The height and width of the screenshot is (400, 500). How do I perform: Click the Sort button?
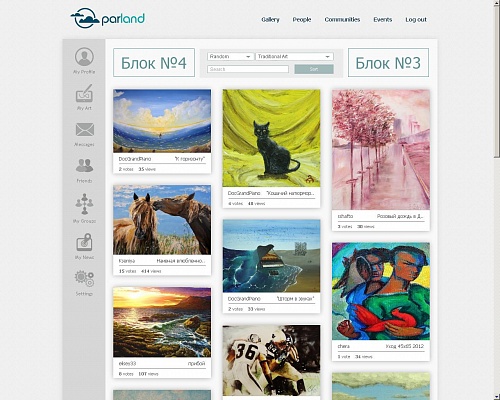click(x=314, y=69)
